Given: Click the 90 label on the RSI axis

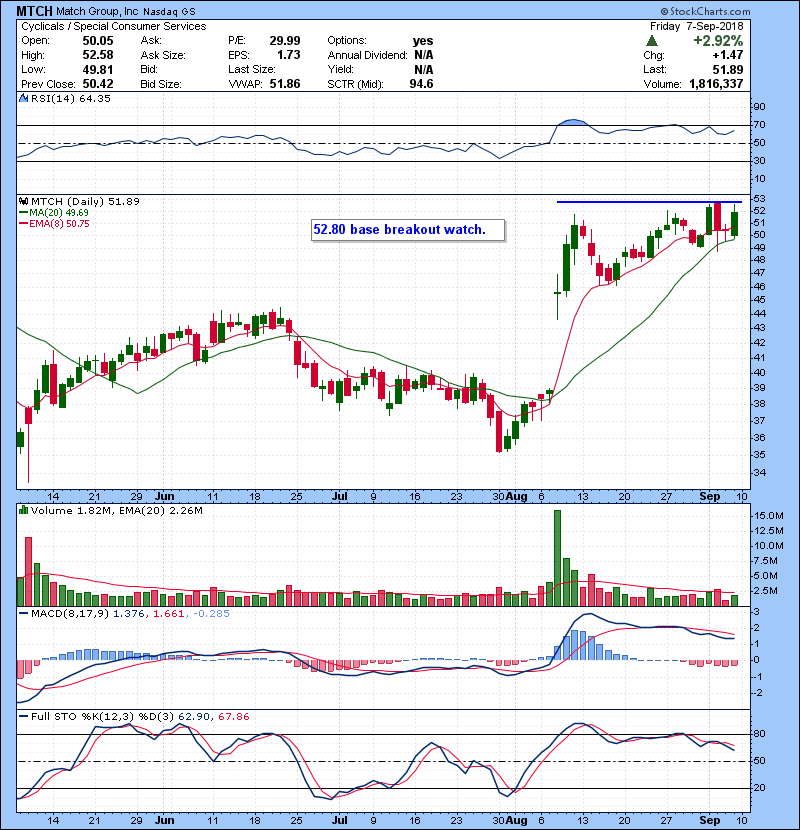Looking at the screenshot, I should (759, 106).
